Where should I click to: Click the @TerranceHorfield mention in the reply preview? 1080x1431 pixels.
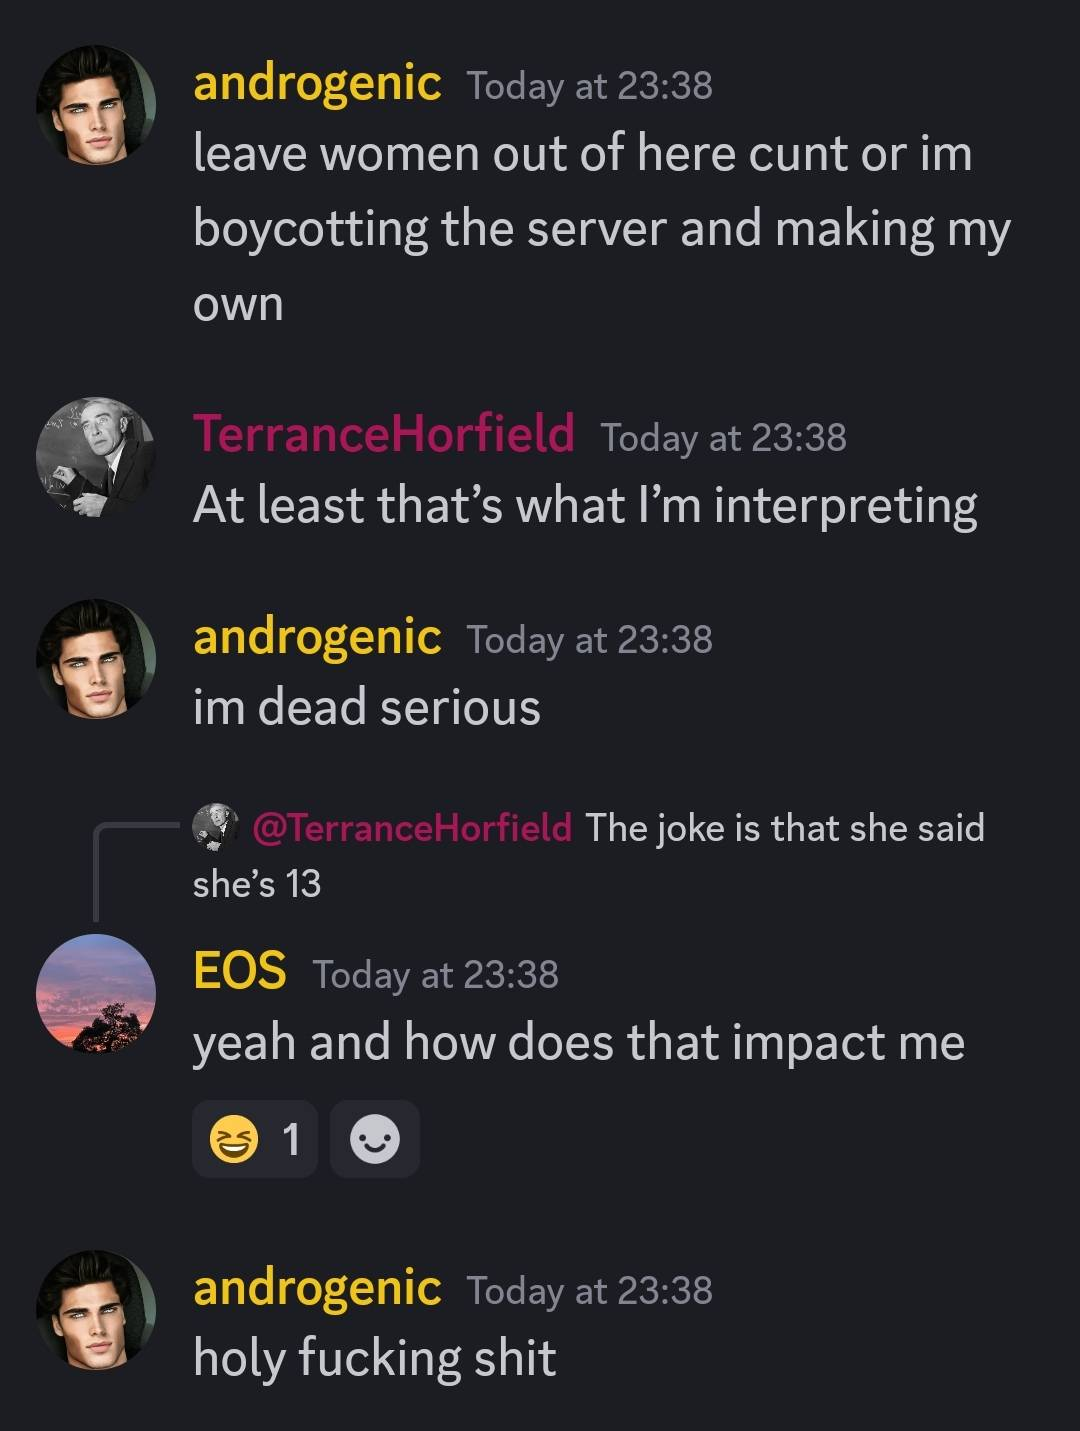point(412,828)
